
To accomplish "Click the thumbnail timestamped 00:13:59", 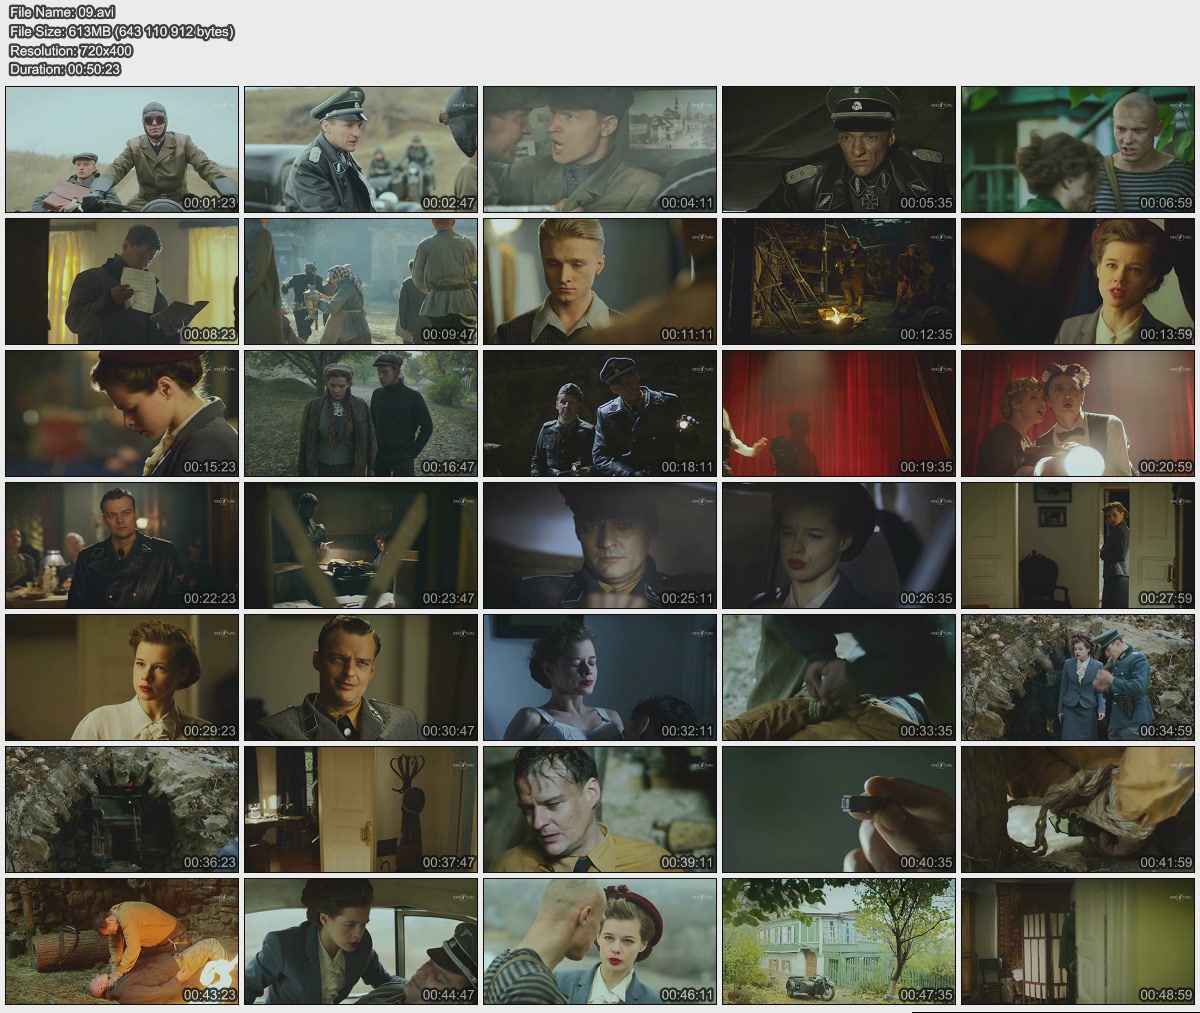I will [1078, 281].
